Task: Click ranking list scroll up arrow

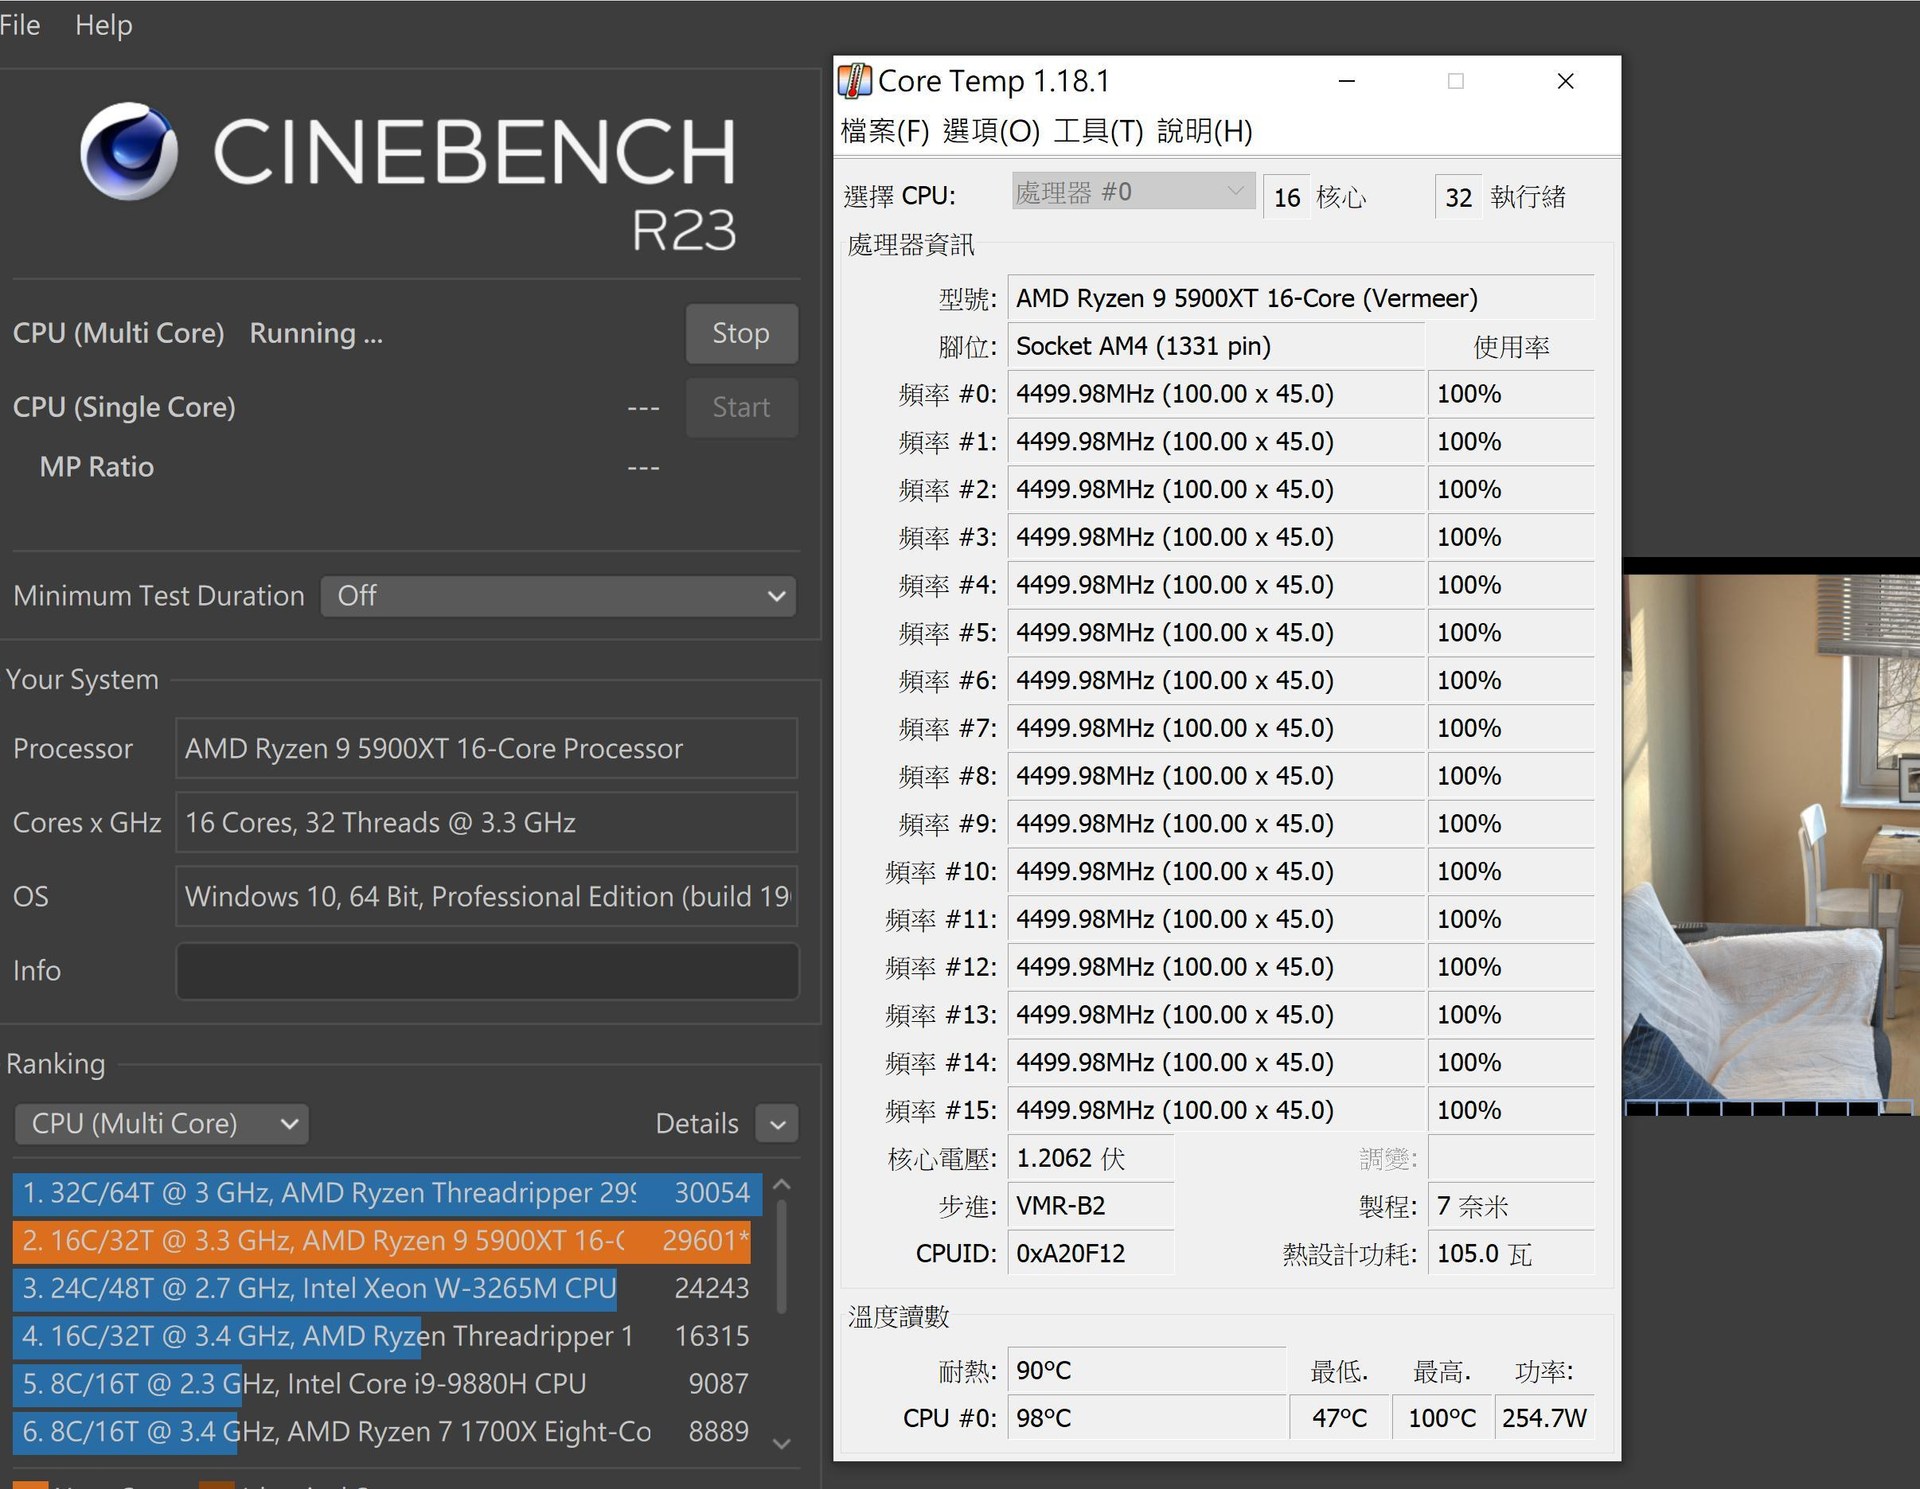Action: (782, 1185)
